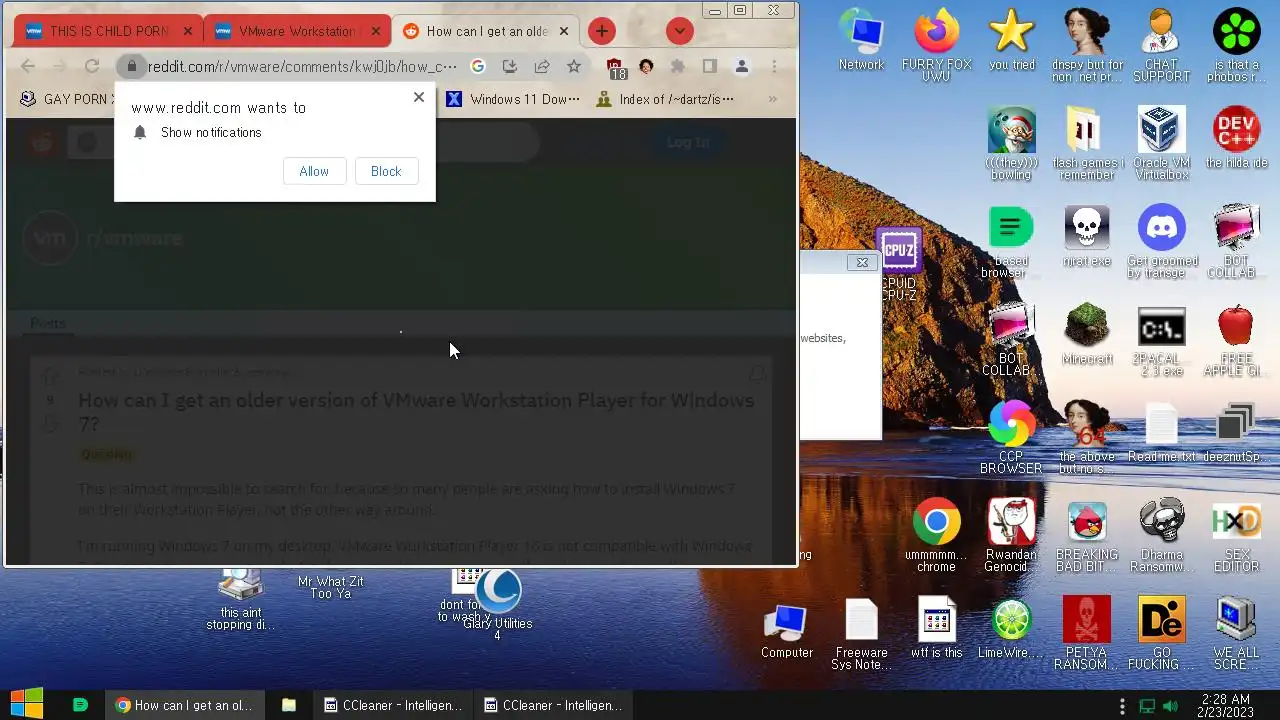This screenshot has width=1280, height=720.
Task: Block reddit.com notifications
Action: [x=386, y=171]
